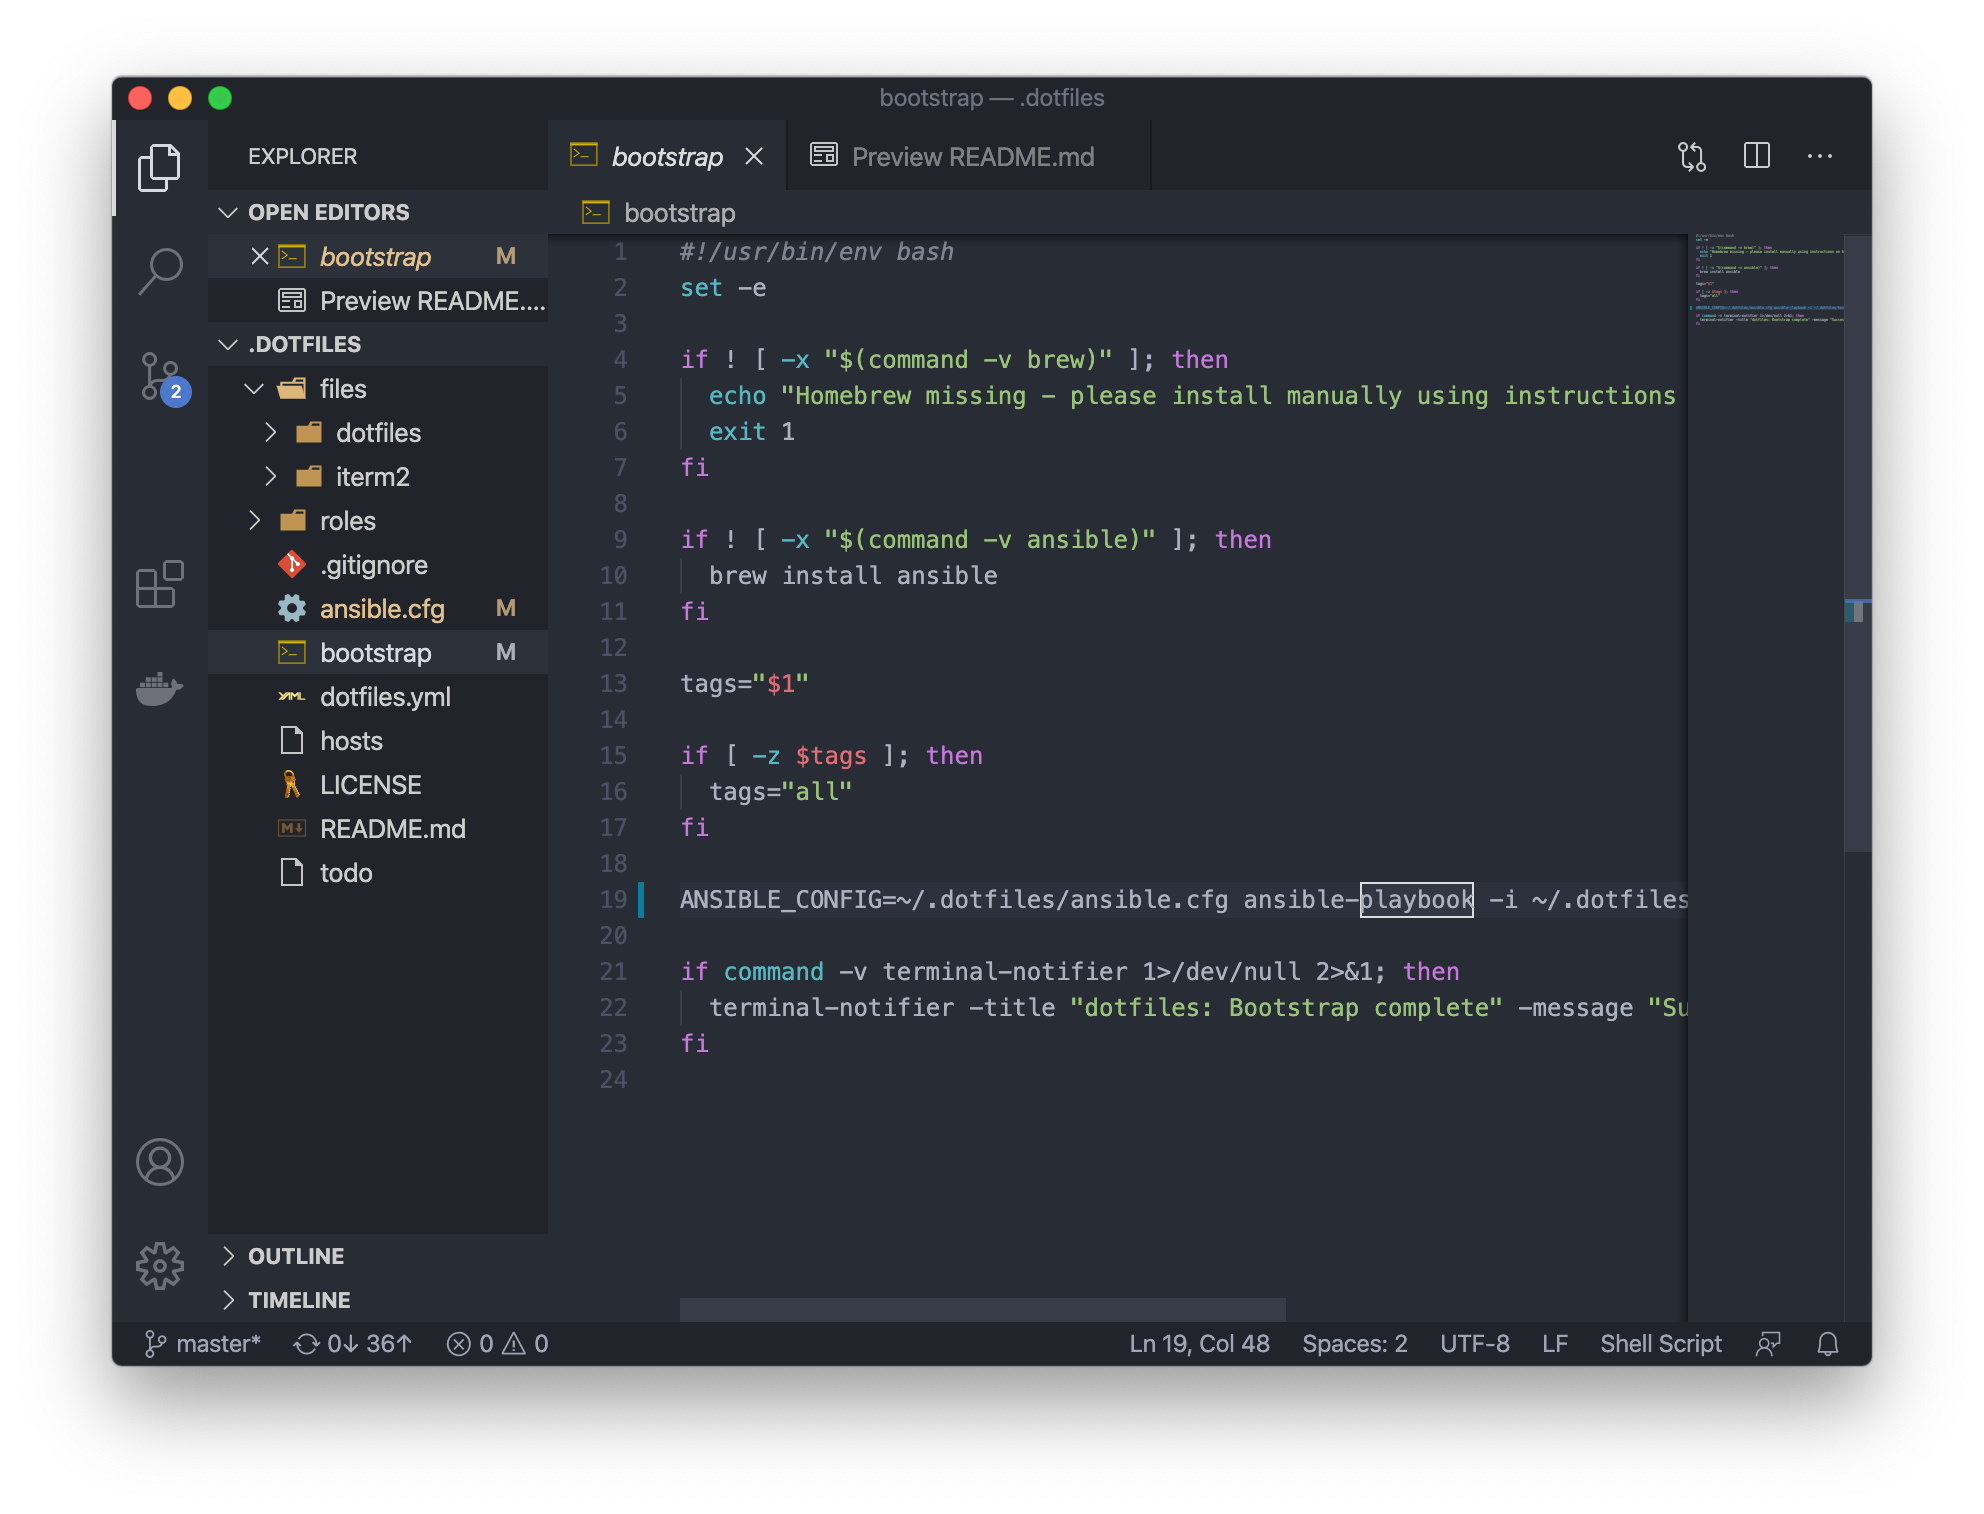The height and width of the screenshot is (1514, 1984).
Task: Open the Docker view
Action: [160, 689]
